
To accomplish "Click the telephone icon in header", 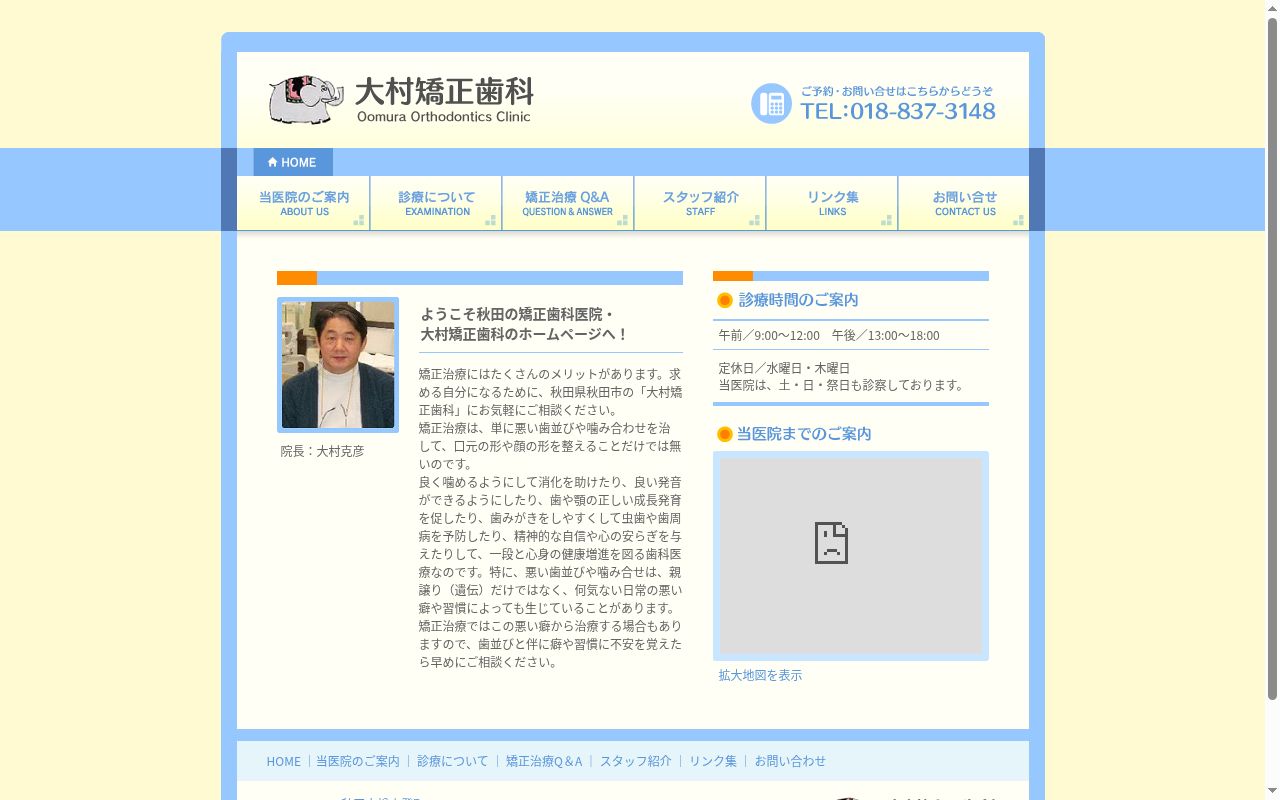I will point(771,103).
